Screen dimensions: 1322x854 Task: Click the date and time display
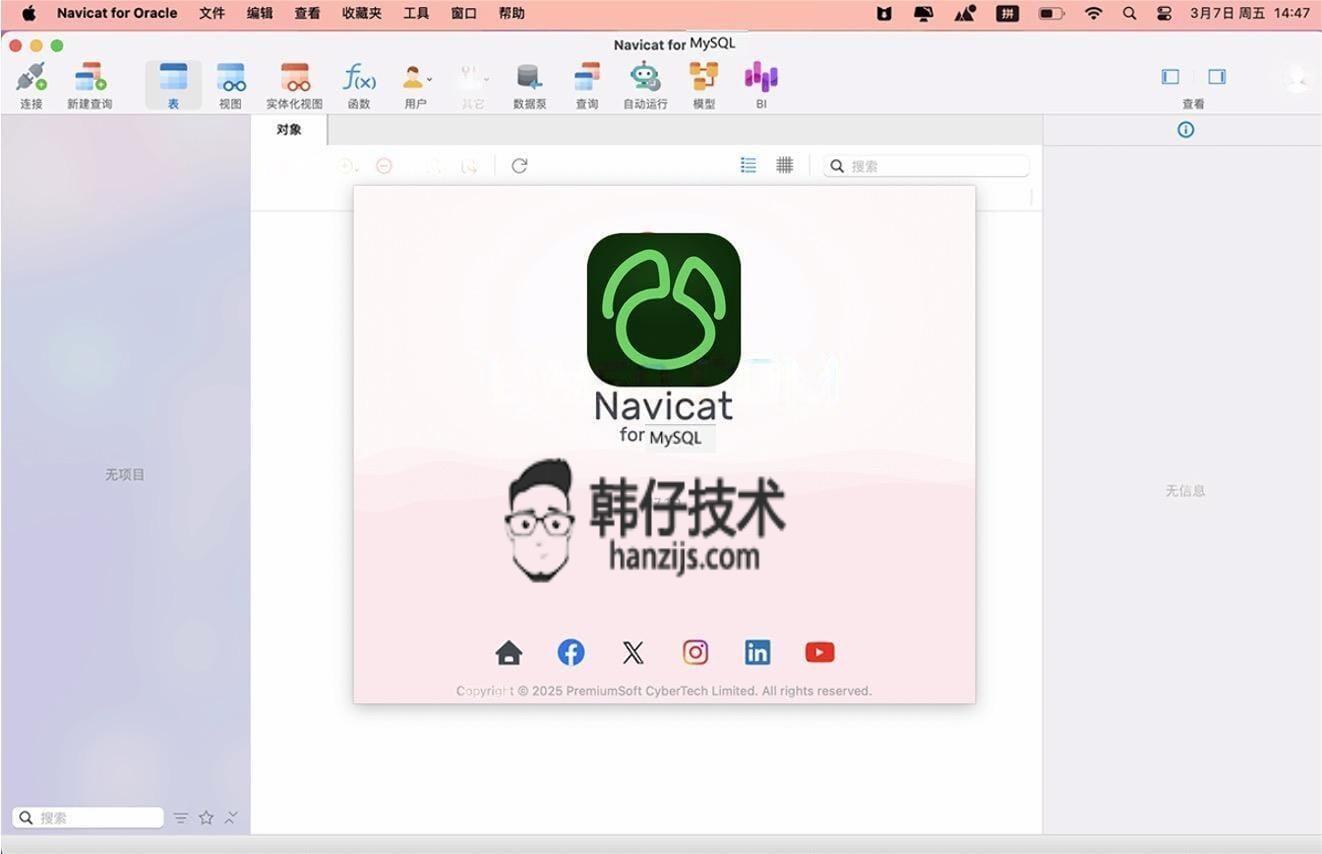[1249, 14]
